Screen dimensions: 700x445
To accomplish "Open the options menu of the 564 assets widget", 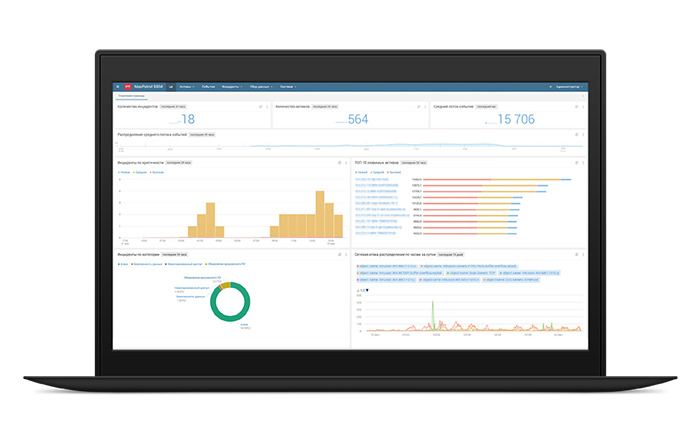I will click(425, 107).
